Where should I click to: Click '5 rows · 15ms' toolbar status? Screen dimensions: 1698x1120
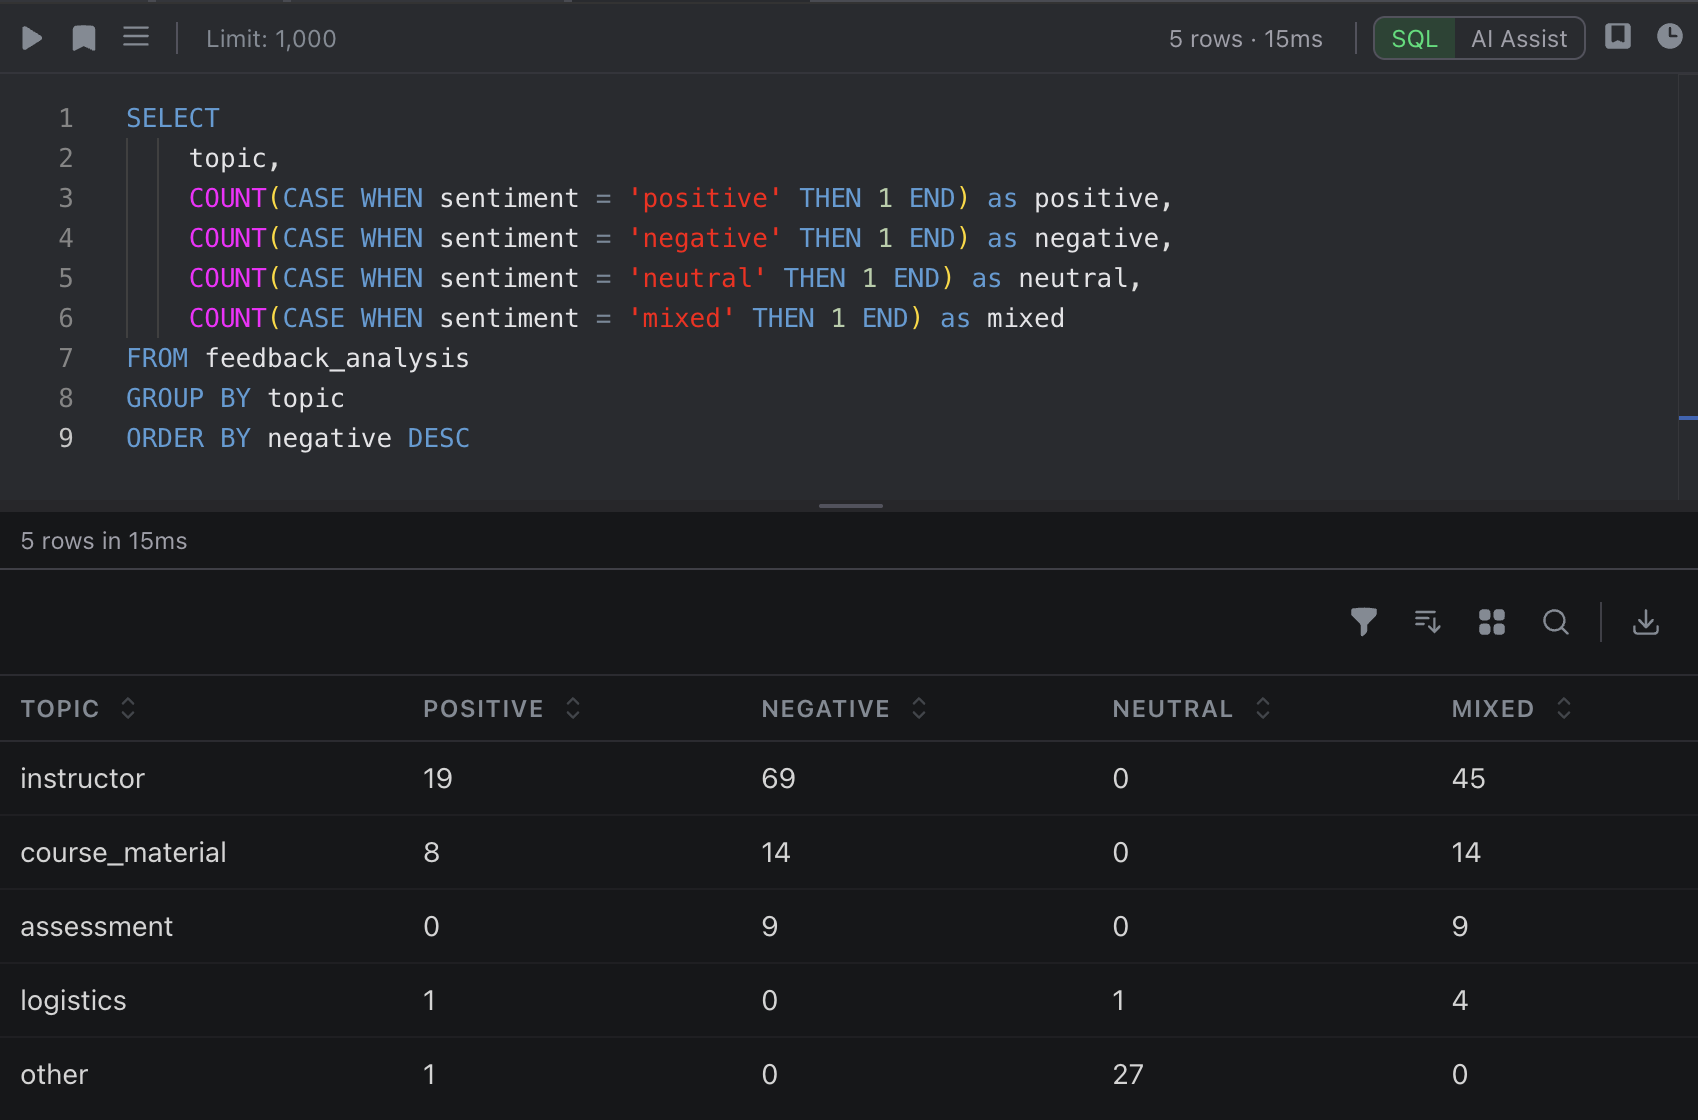(x=1245, y=39)
